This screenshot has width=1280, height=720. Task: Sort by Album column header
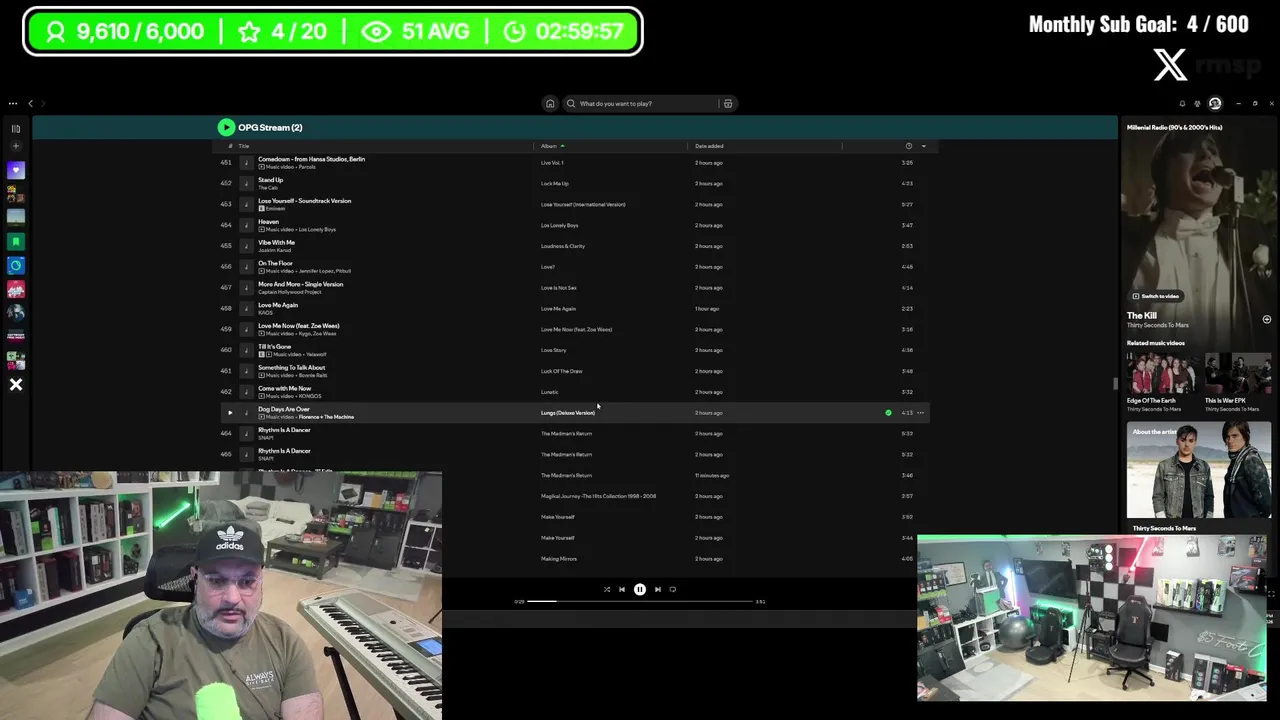click(549, 146)
